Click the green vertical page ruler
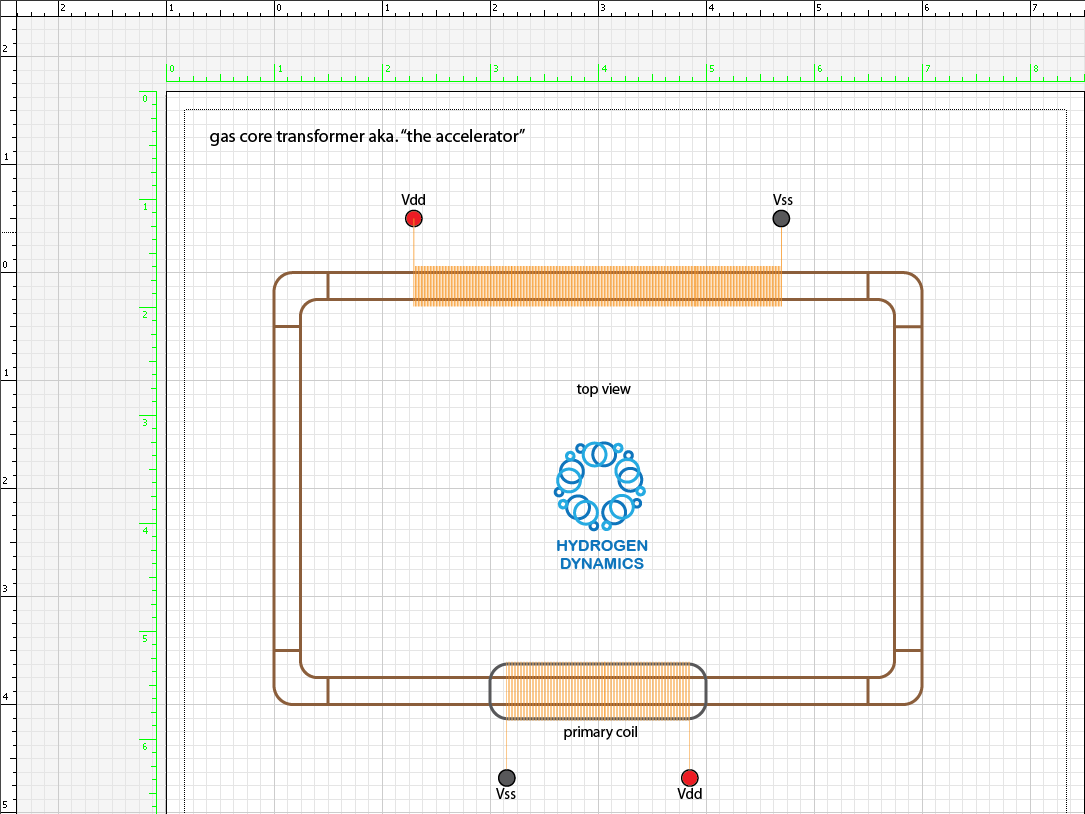 click(x=153, y=450)
